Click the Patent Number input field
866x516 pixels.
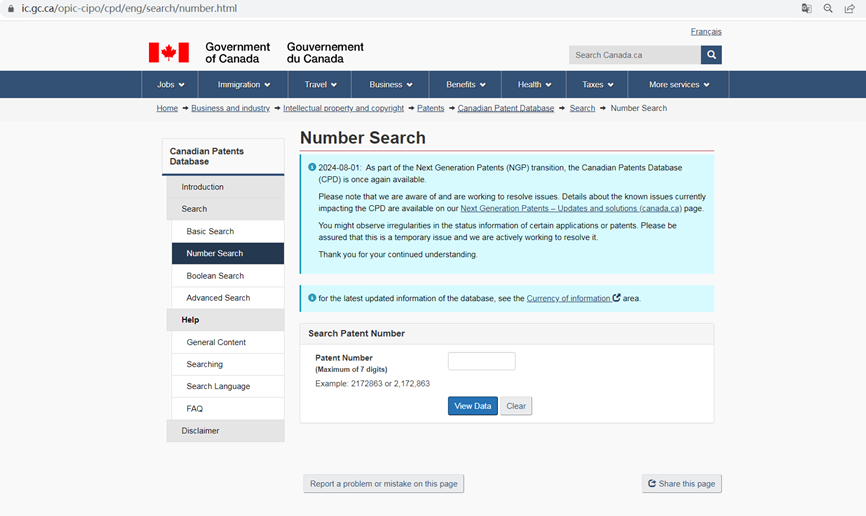click(481, 362)
